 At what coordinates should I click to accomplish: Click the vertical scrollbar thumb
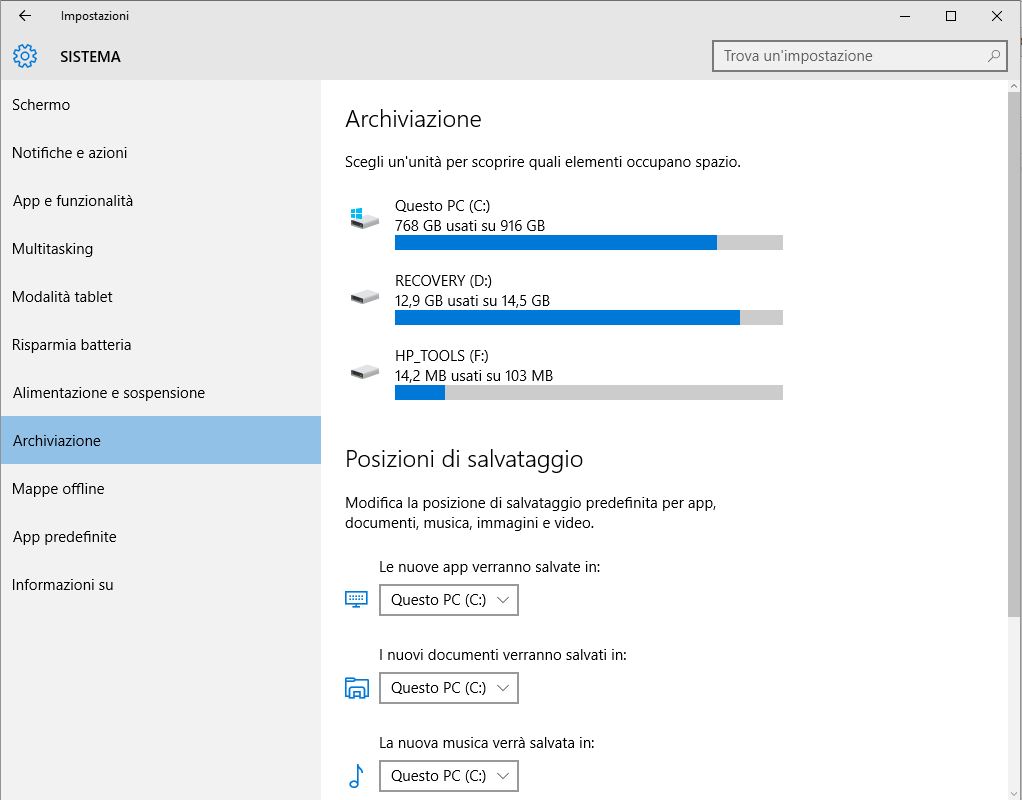(1014, 350)
